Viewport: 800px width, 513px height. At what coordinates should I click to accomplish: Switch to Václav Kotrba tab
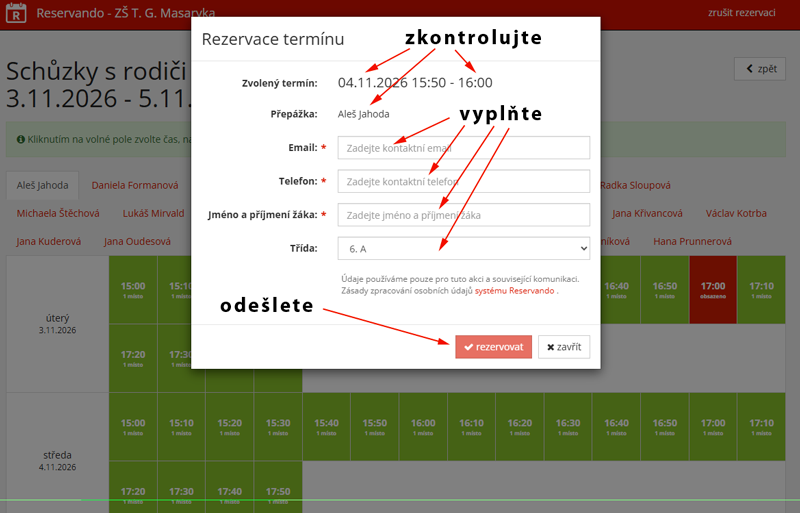(736, 213)
